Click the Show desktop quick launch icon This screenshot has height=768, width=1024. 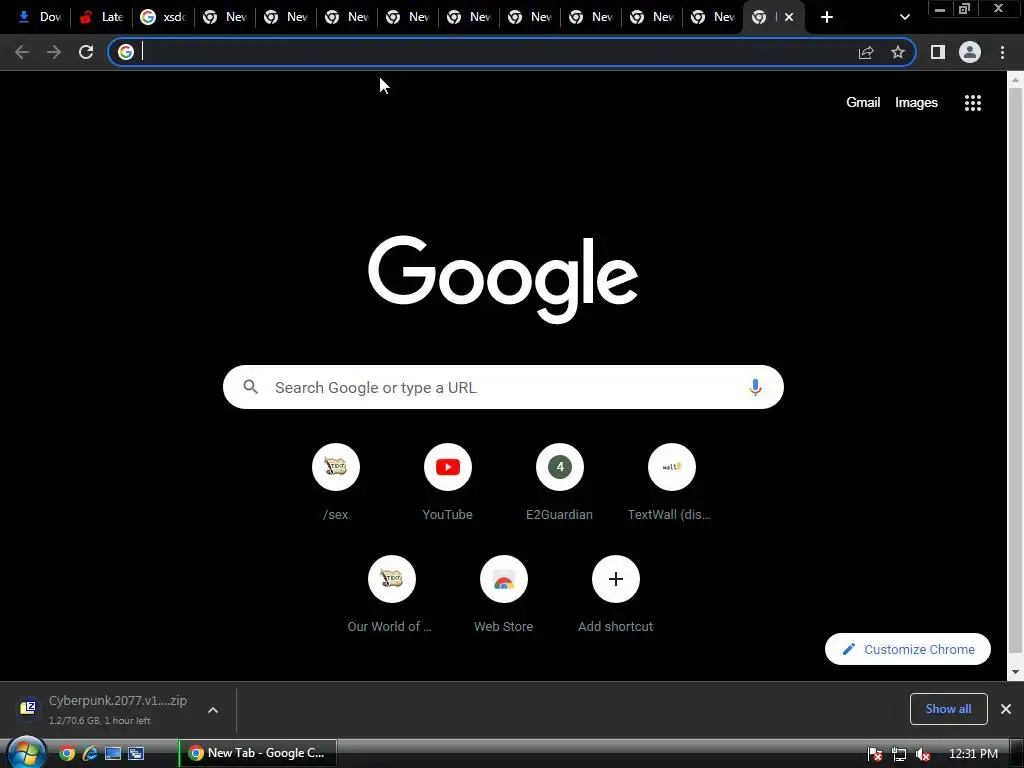coord(112,754)
